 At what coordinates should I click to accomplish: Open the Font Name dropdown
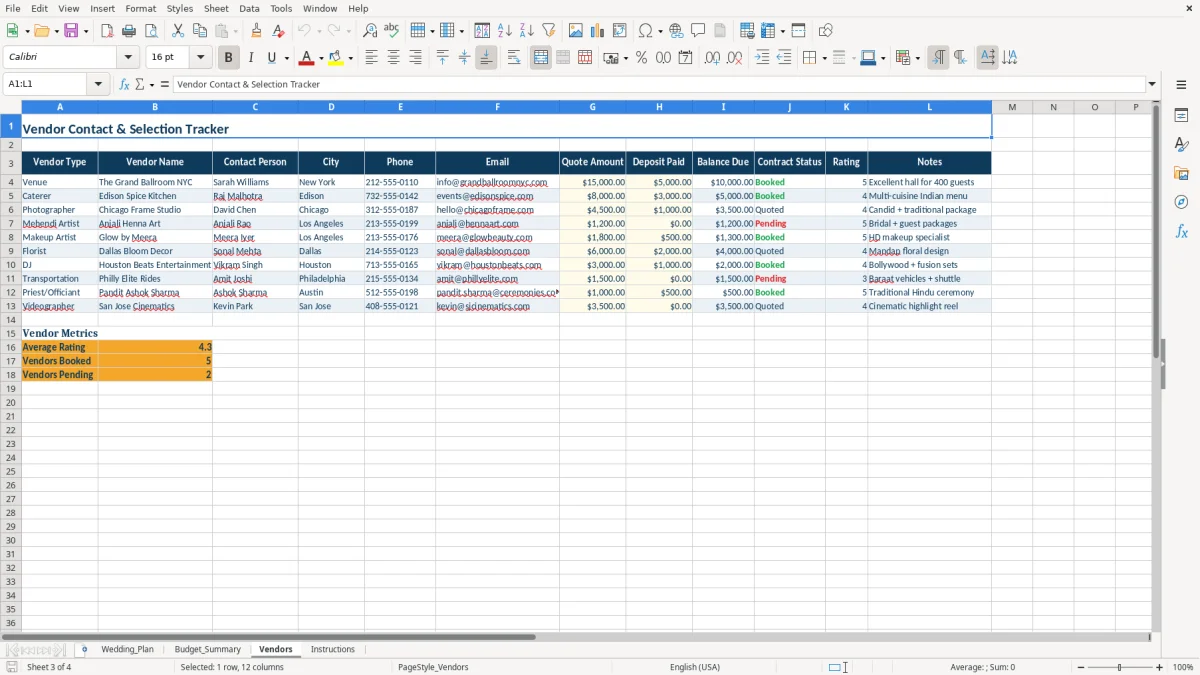(128, 58)
